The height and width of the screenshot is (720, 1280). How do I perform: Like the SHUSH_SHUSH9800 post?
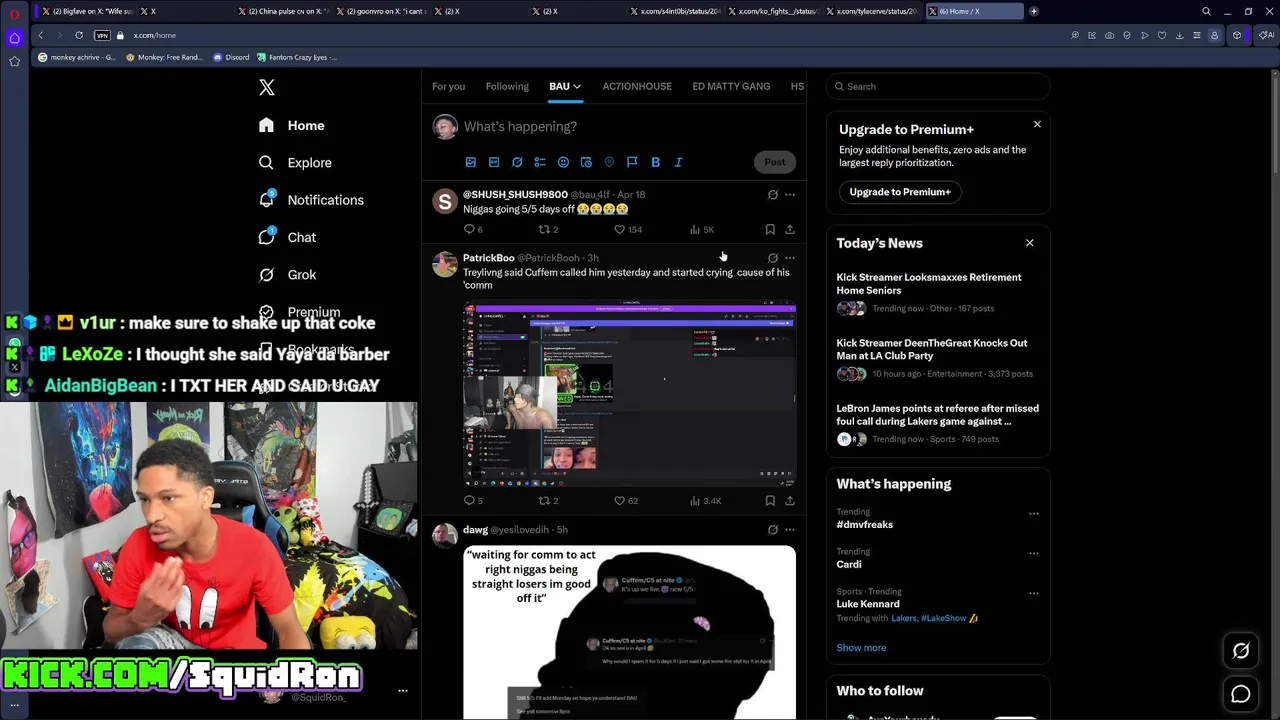[x=626, y=229]
